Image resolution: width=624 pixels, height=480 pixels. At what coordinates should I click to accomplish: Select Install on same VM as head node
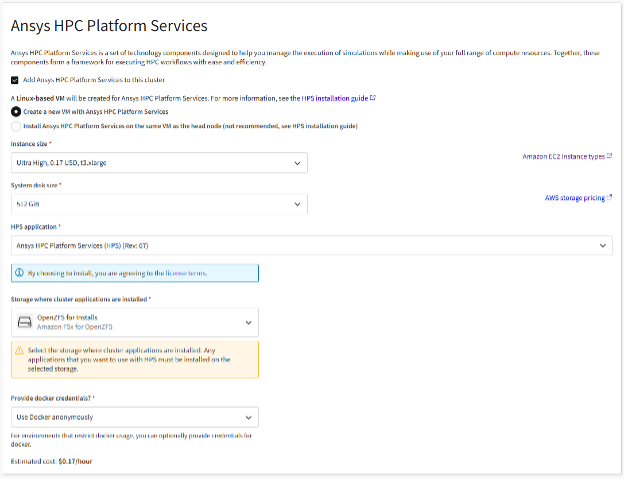(16, 127)
